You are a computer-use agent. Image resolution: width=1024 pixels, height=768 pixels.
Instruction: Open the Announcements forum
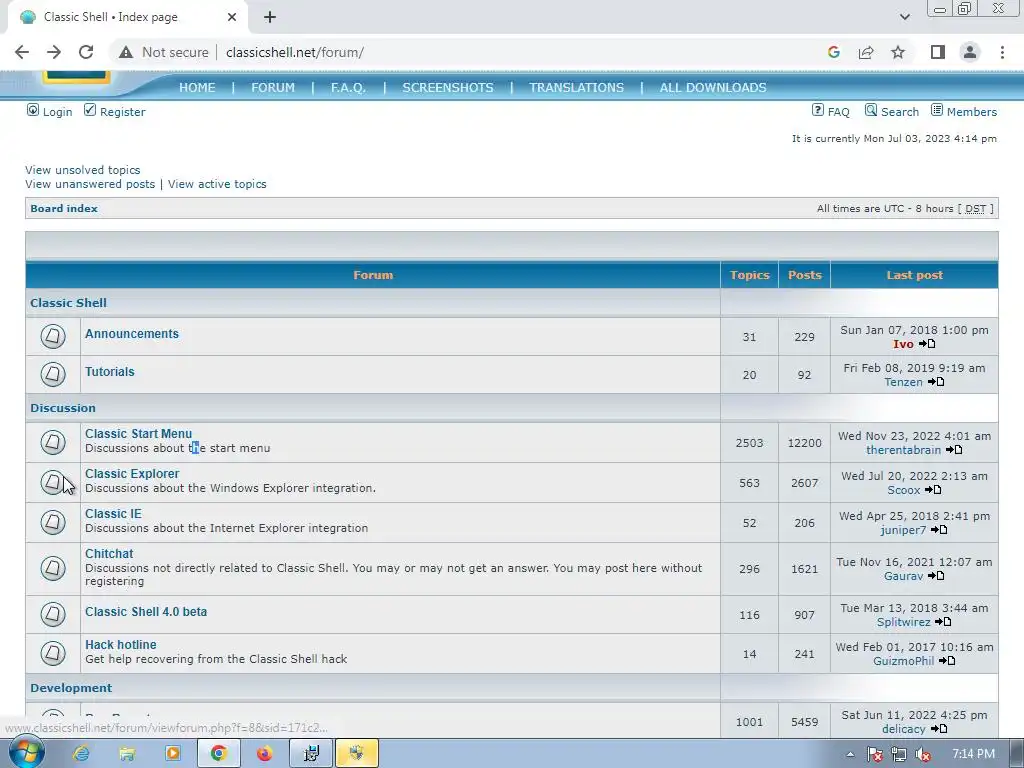coord(132,334)
